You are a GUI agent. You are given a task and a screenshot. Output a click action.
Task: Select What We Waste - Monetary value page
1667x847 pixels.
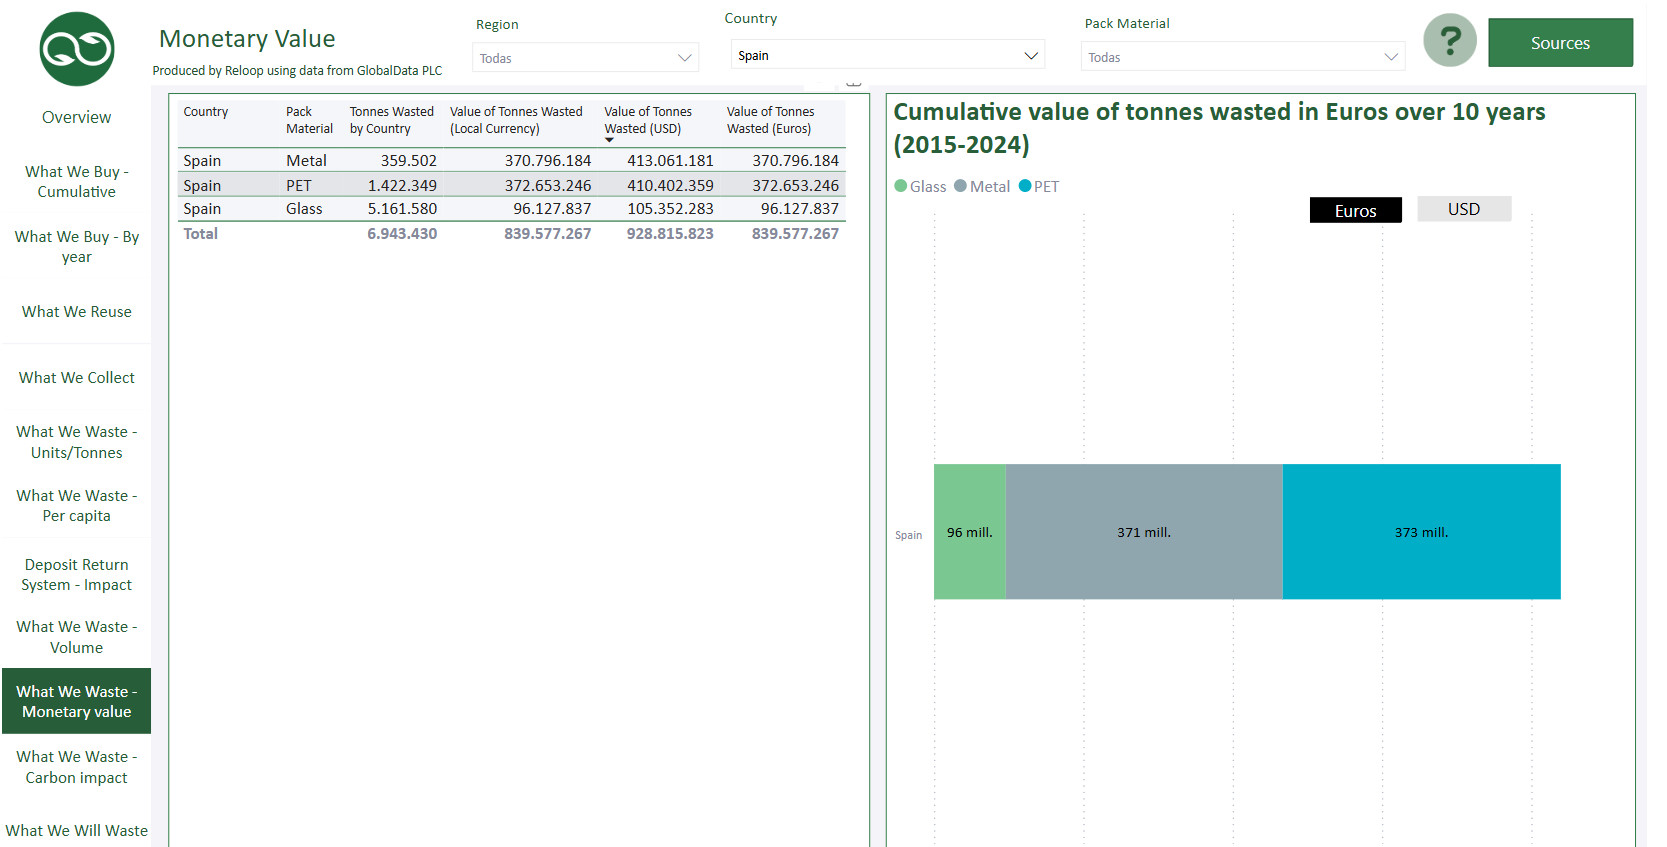click(x=77, y=701)
